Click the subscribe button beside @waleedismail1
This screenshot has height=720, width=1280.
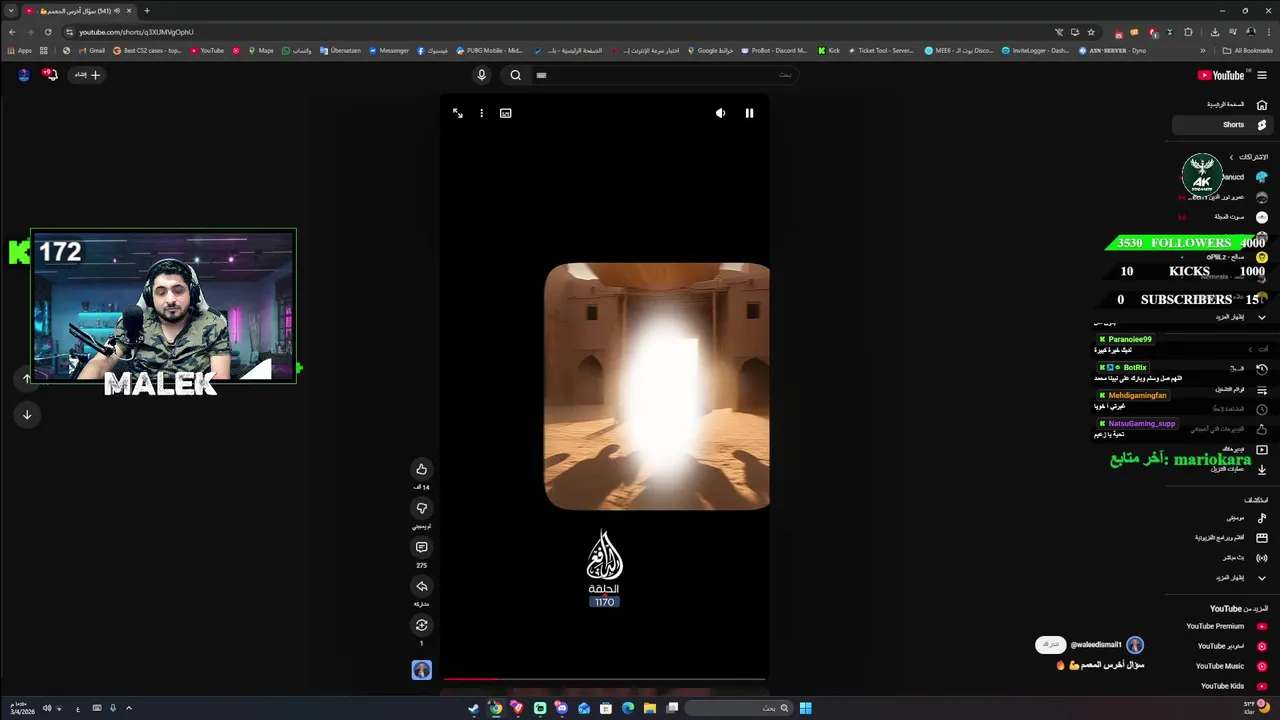point(1049,645)
